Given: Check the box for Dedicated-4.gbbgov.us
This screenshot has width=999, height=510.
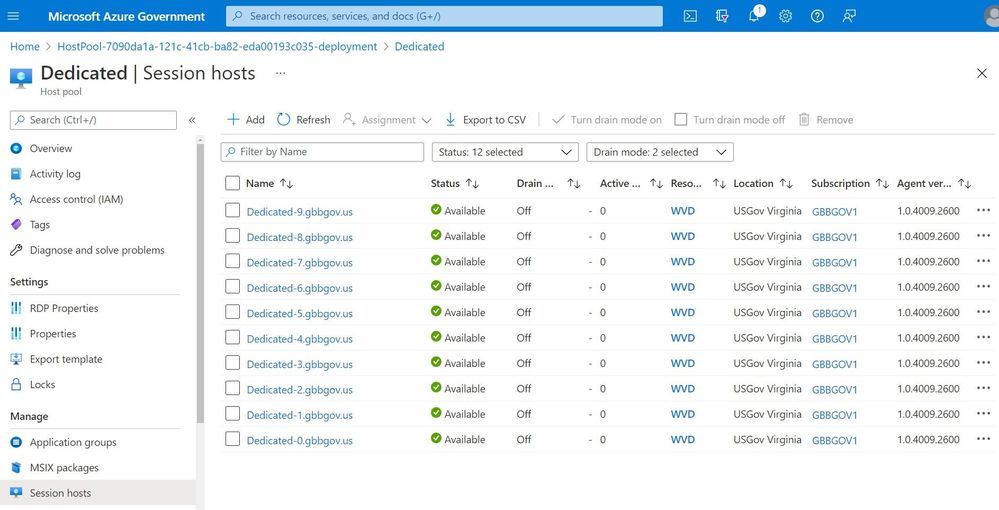Looking at the screenshot, I should [x=233, y=337].
